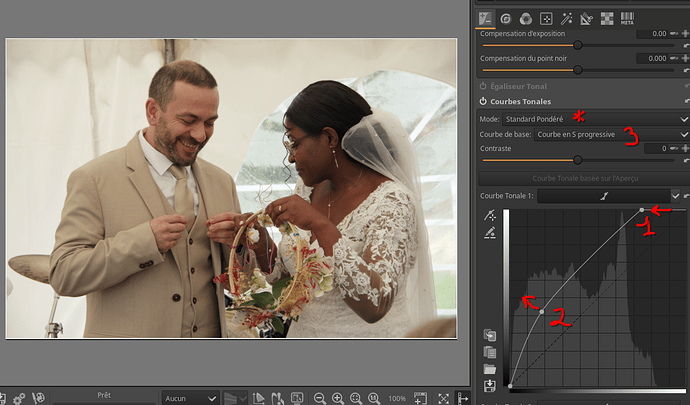Click the Compensation d'exposition value field
This screenshot has width=690, height=405.
point(643,34)
